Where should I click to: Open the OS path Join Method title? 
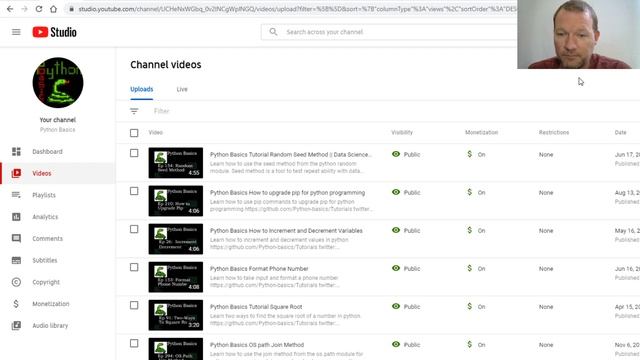pos(257,344)
